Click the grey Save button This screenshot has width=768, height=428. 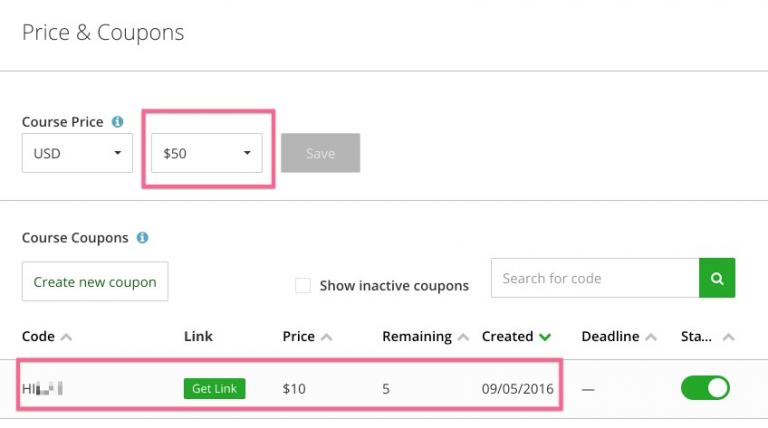(320, 153)
